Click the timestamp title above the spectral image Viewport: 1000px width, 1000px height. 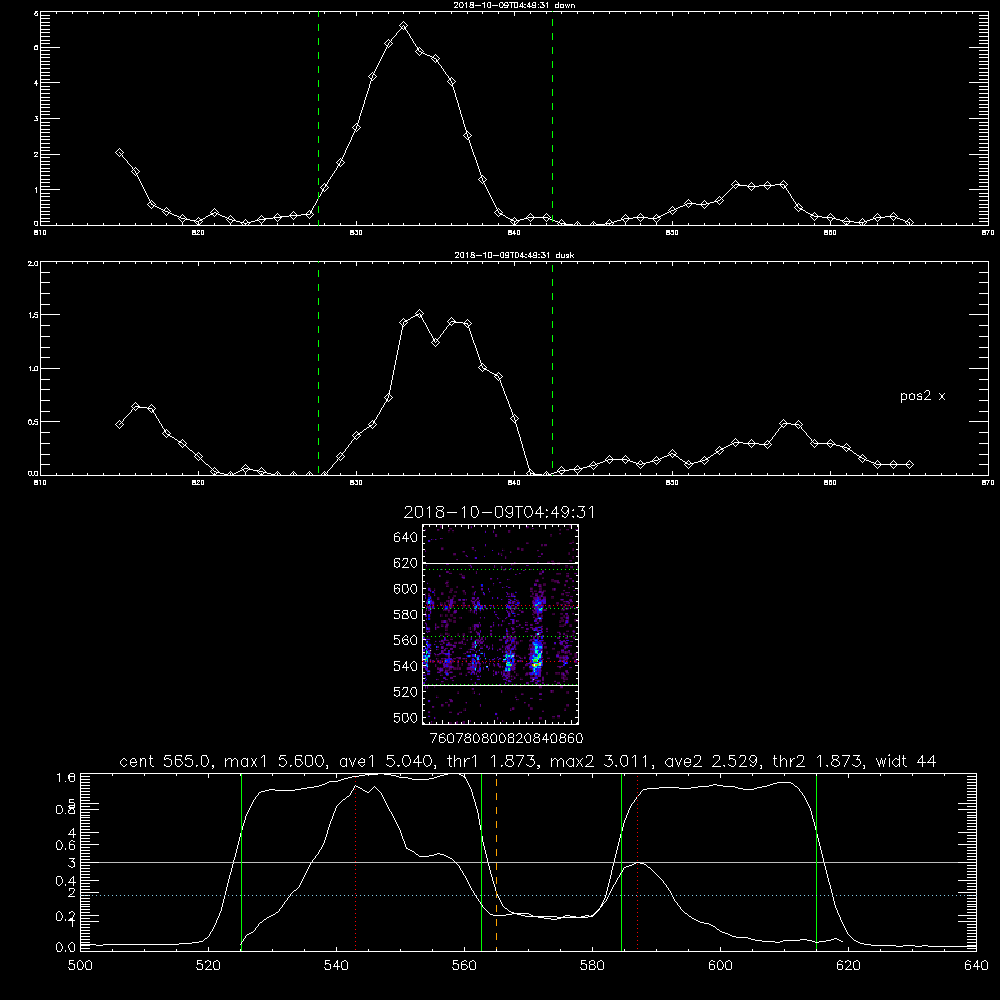[499, 512]
